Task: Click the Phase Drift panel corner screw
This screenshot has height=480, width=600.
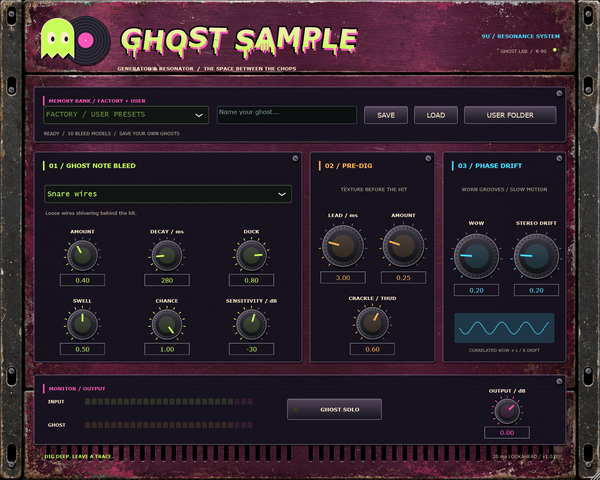Action: (x=559, y=158)
